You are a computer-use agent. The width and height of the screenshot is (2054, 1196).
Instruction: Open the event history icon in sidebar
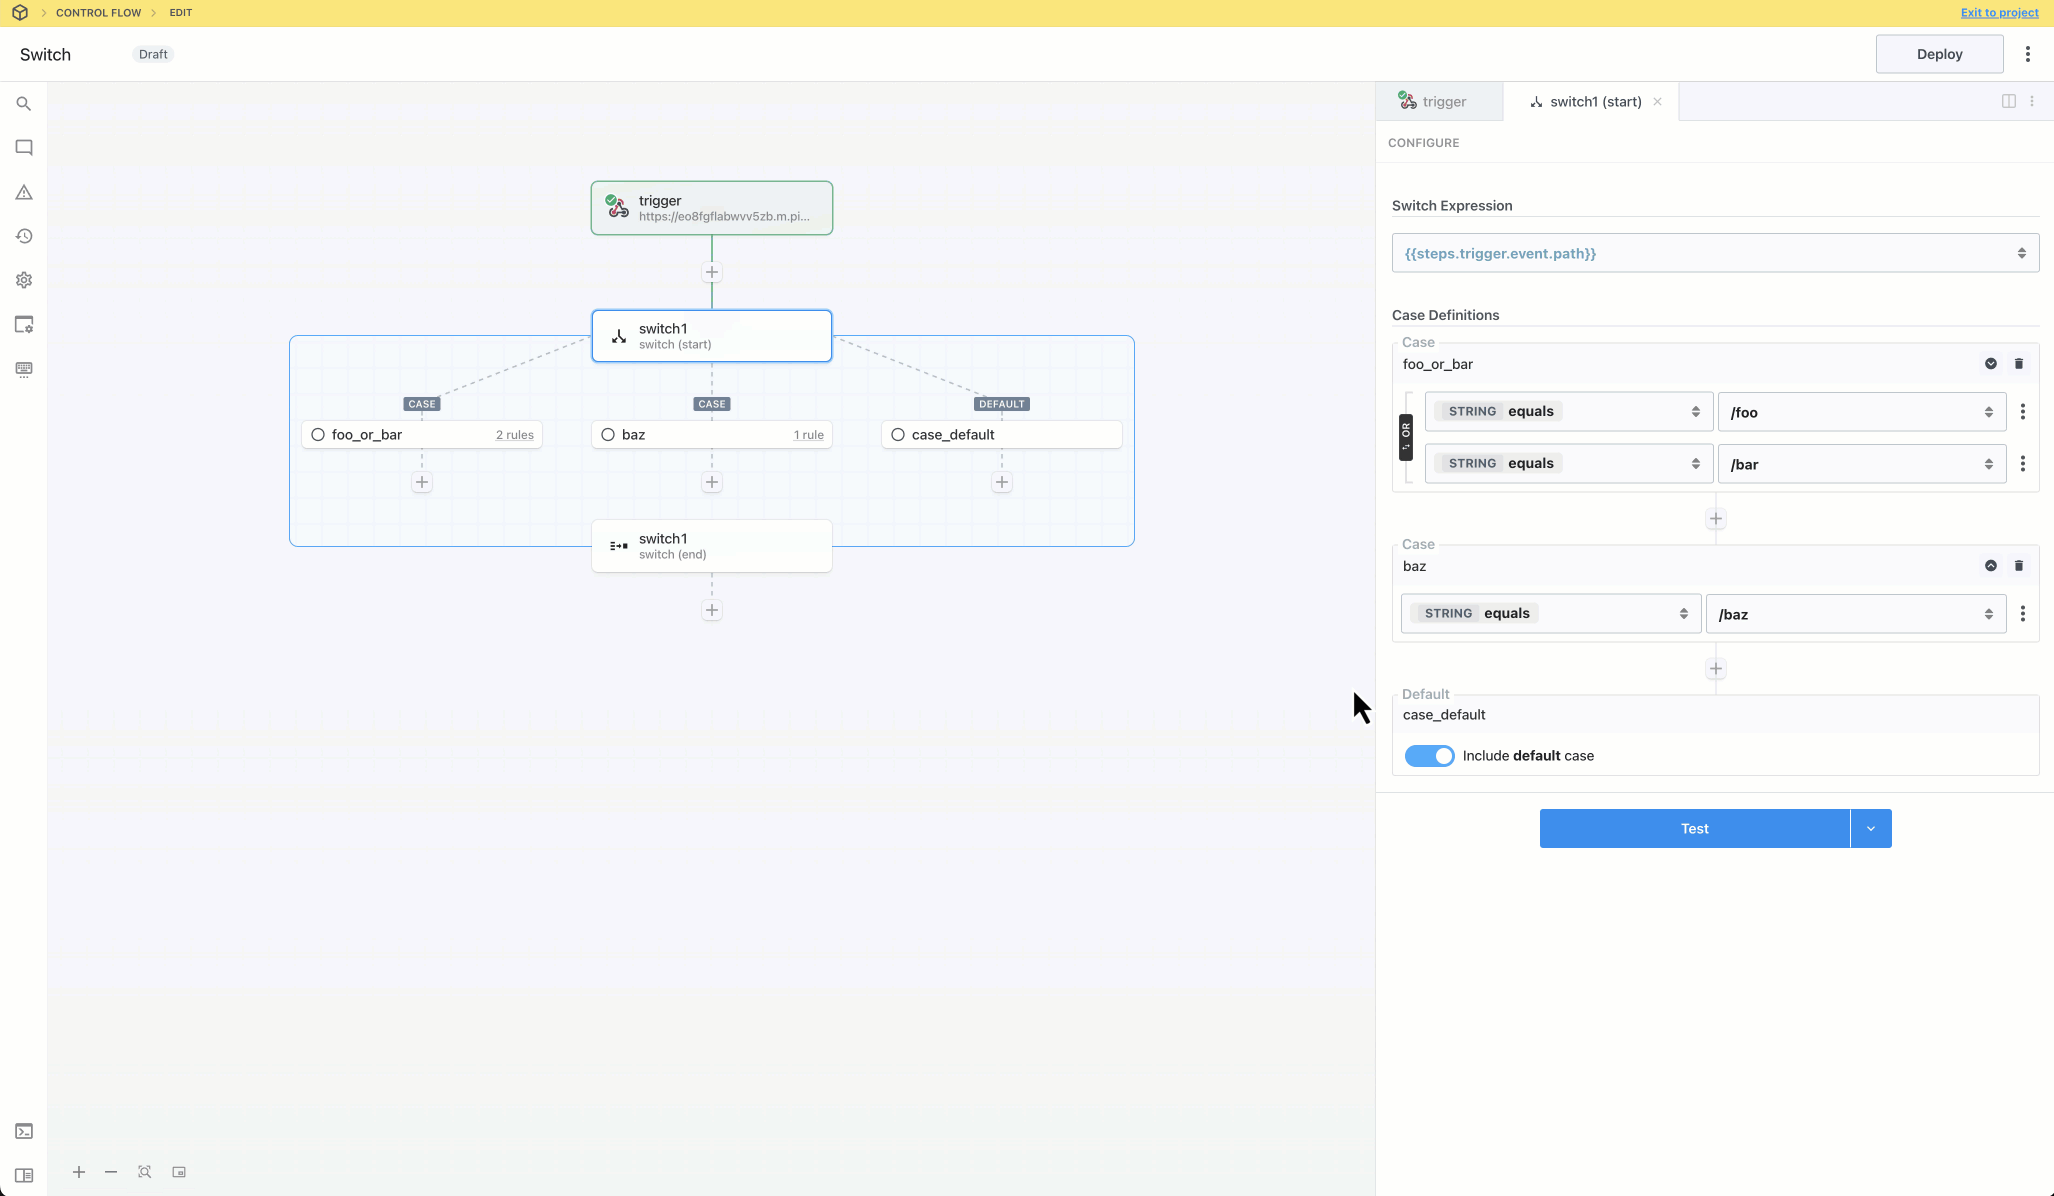(x=24, y=236)
